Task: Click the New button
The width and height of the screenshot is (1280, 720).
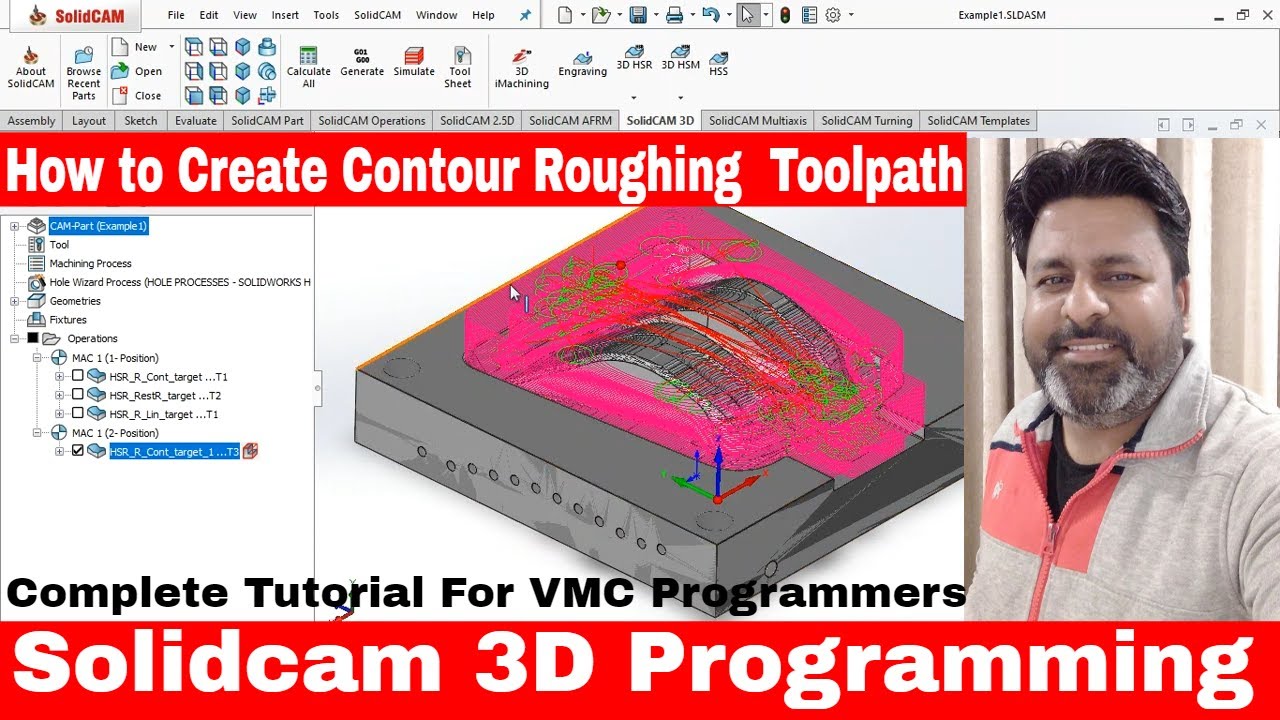Action: 136,47
